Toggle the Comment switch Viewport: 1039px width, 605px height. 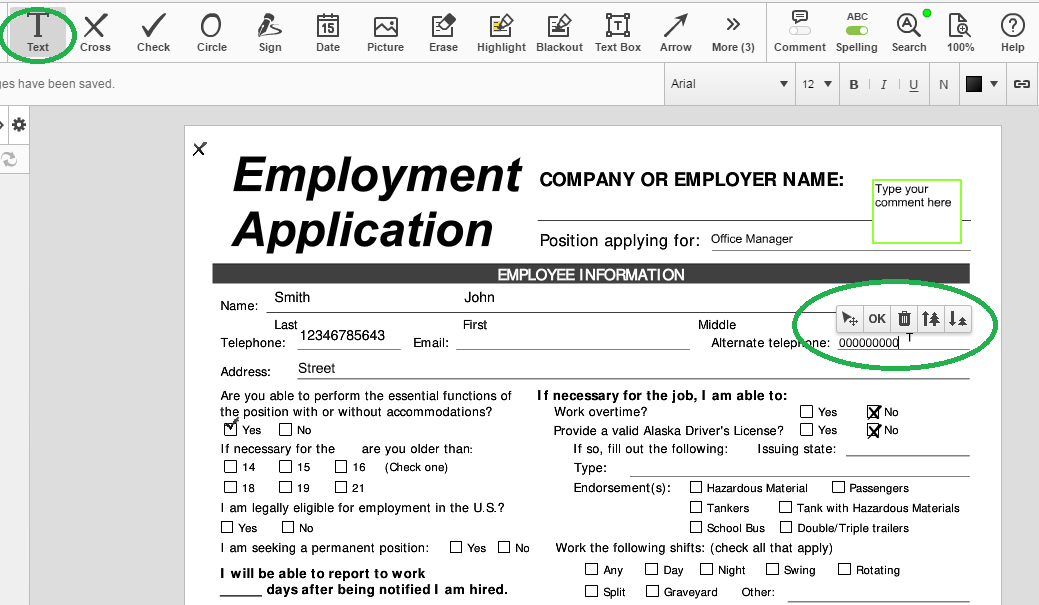tap(800, 30)
